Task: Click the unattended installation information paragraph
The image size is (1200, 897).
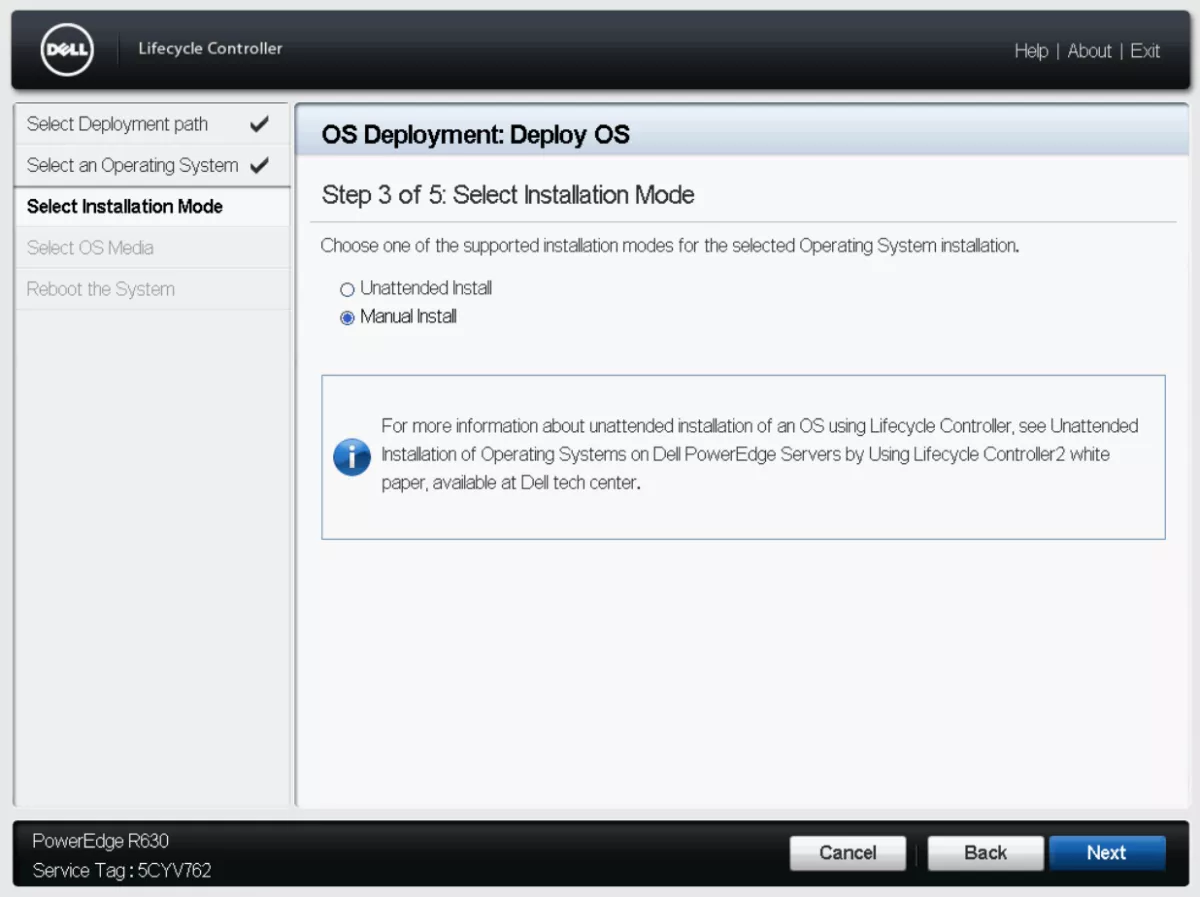Action: point(760,454)
